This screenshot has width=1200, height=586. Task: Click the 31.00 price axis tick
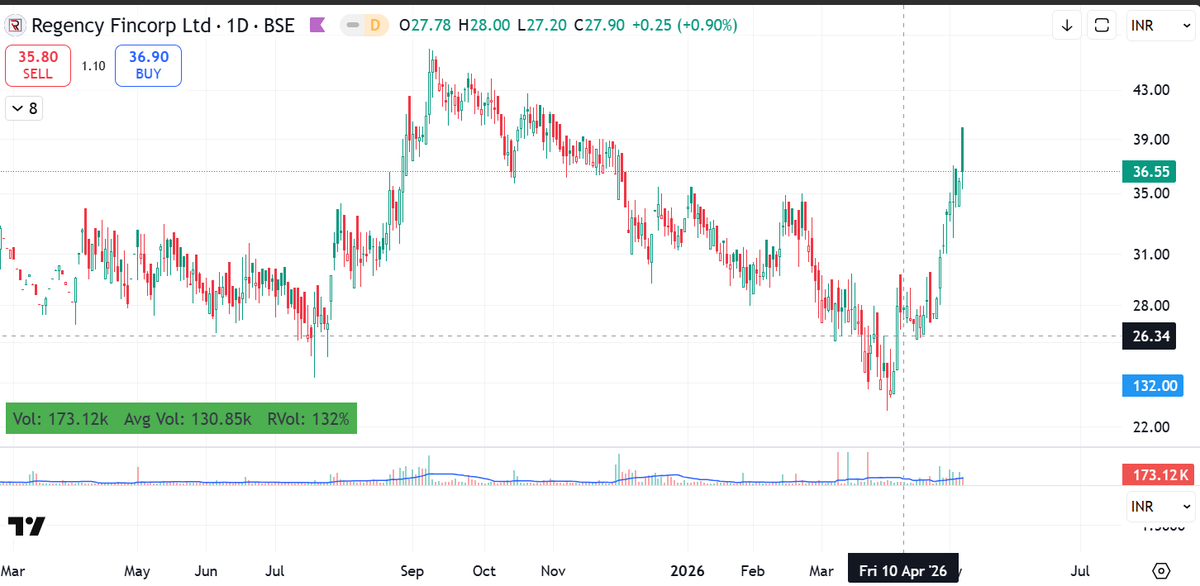pyautogui.click(x=1149, y=255)
